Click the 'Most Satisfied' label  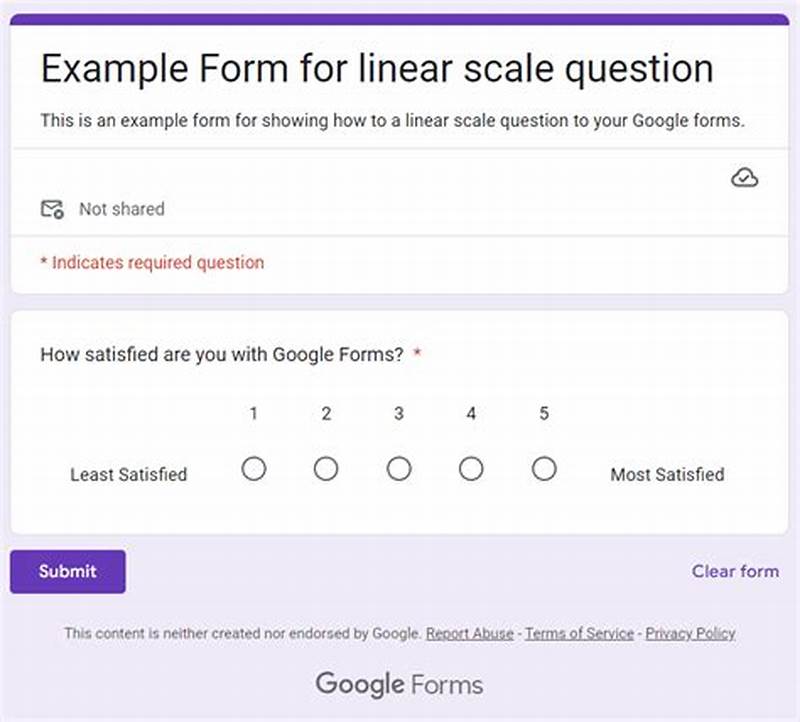pyautogui.click(x=666, y=474)
